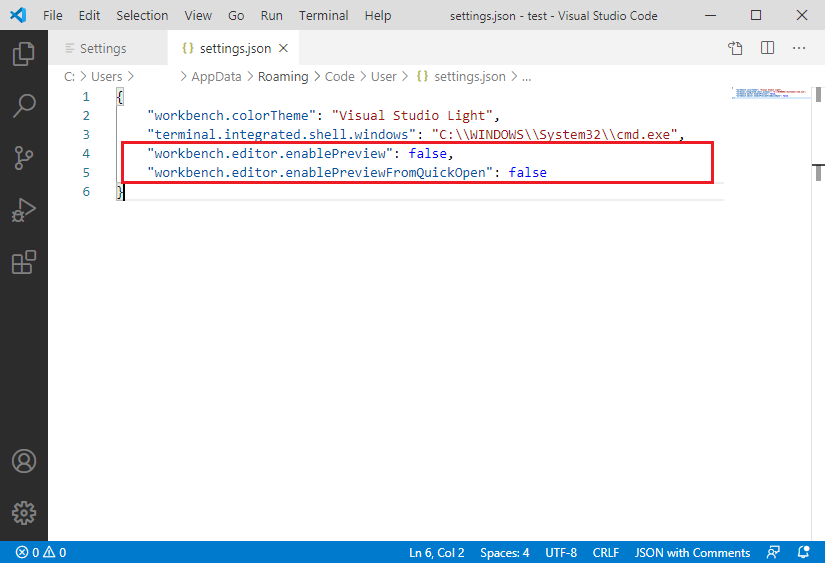Open the Terminal menu
The image size is (825, 563).
(x=324, y=16)
